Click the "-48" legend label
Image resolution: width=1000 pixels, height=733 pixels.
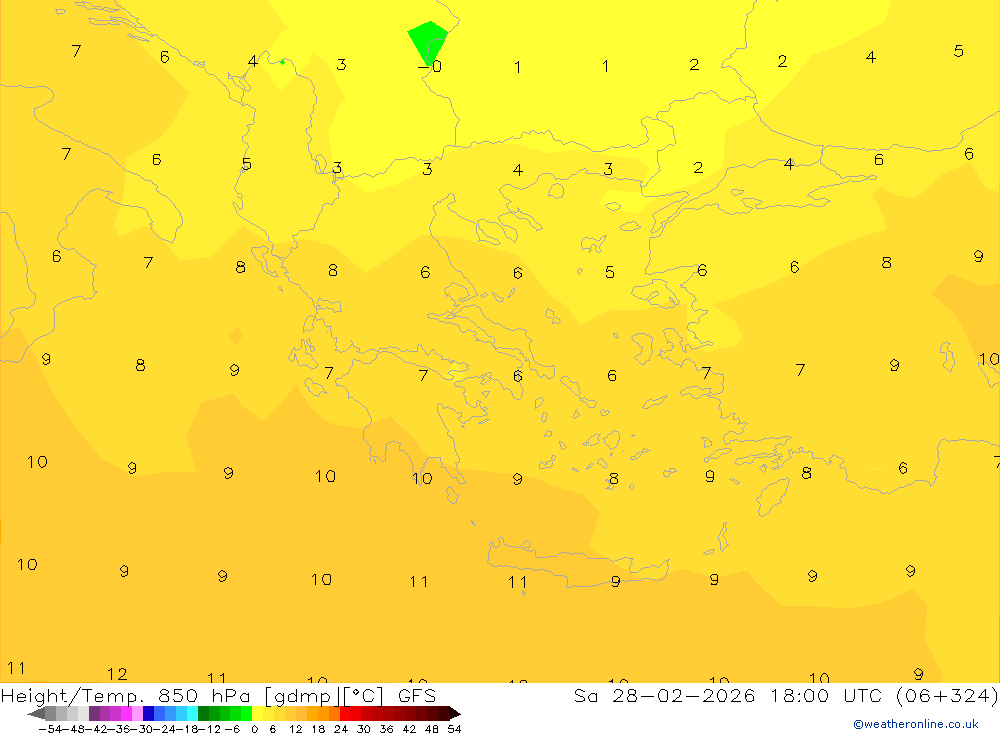(x=73, y=729)
